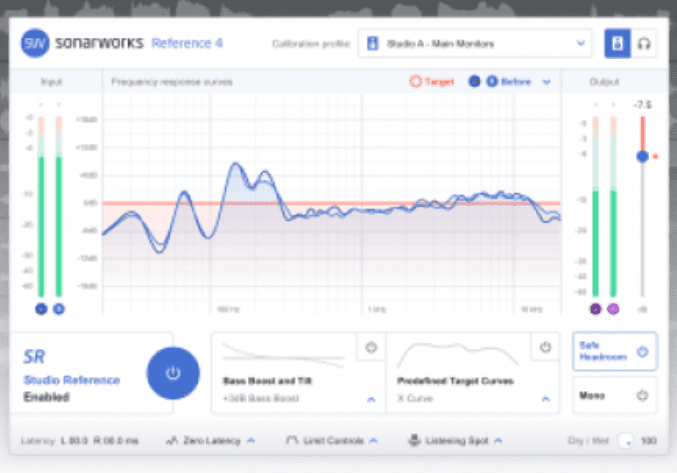Expand the frequency response curves chevron

[546, 82]
